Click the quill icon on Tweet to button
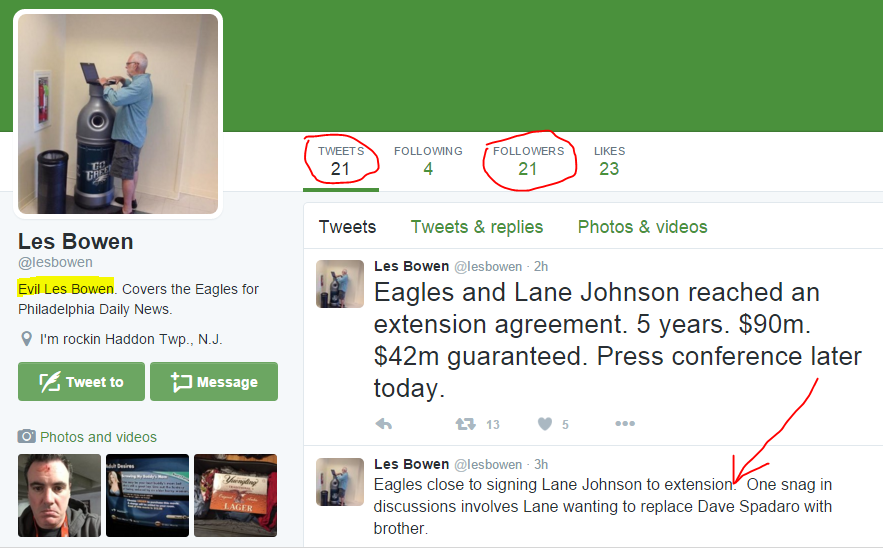Screen dimensions: 883x548 coord(50,382)
